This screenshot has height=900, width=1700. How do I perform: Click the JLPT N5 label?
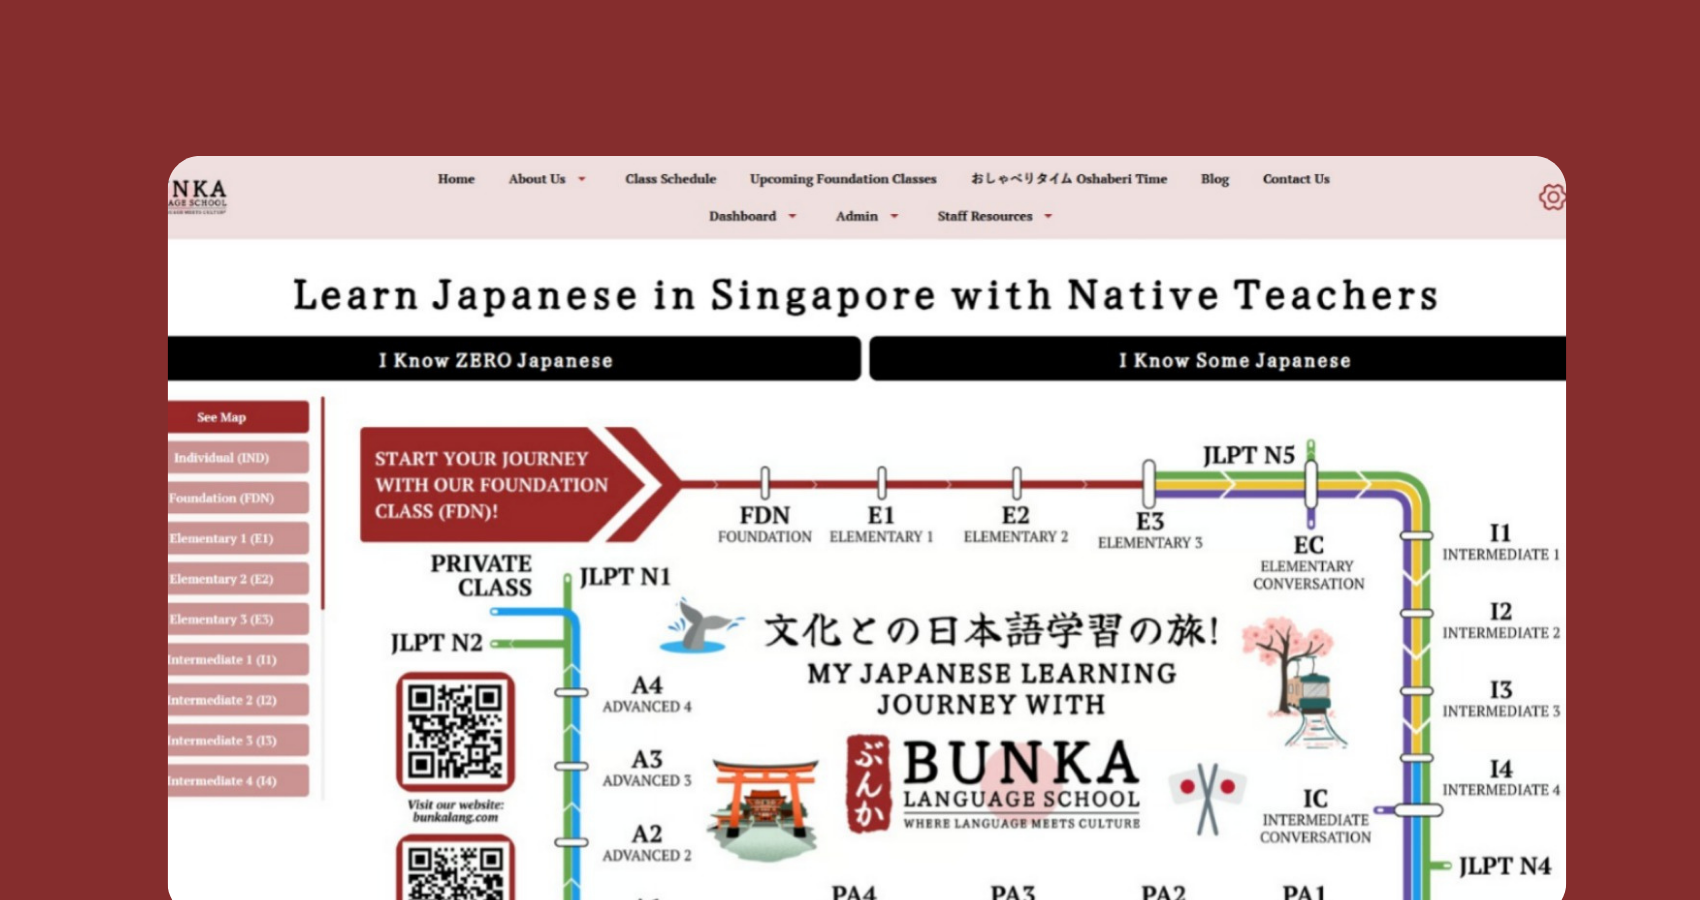click(x=1249, y=456)
